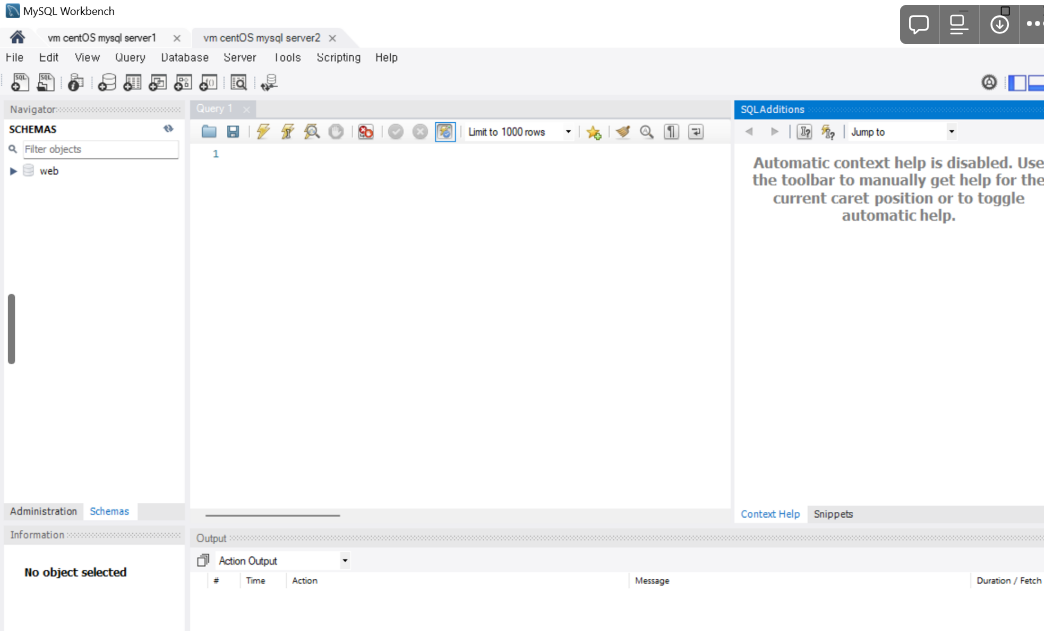
Task: Toggle auto-commit mode
Action: point(445,132)
